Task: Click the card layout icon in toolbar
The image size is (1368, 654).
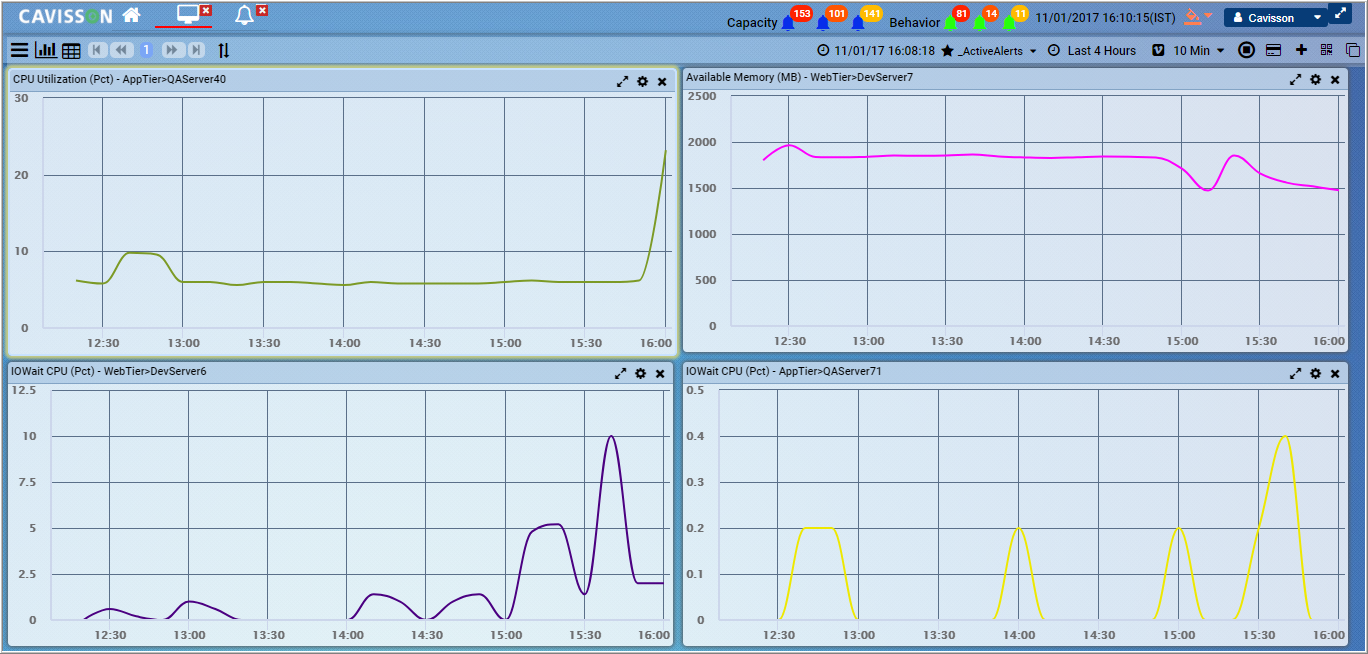Action: click(x=1274, y=50)
